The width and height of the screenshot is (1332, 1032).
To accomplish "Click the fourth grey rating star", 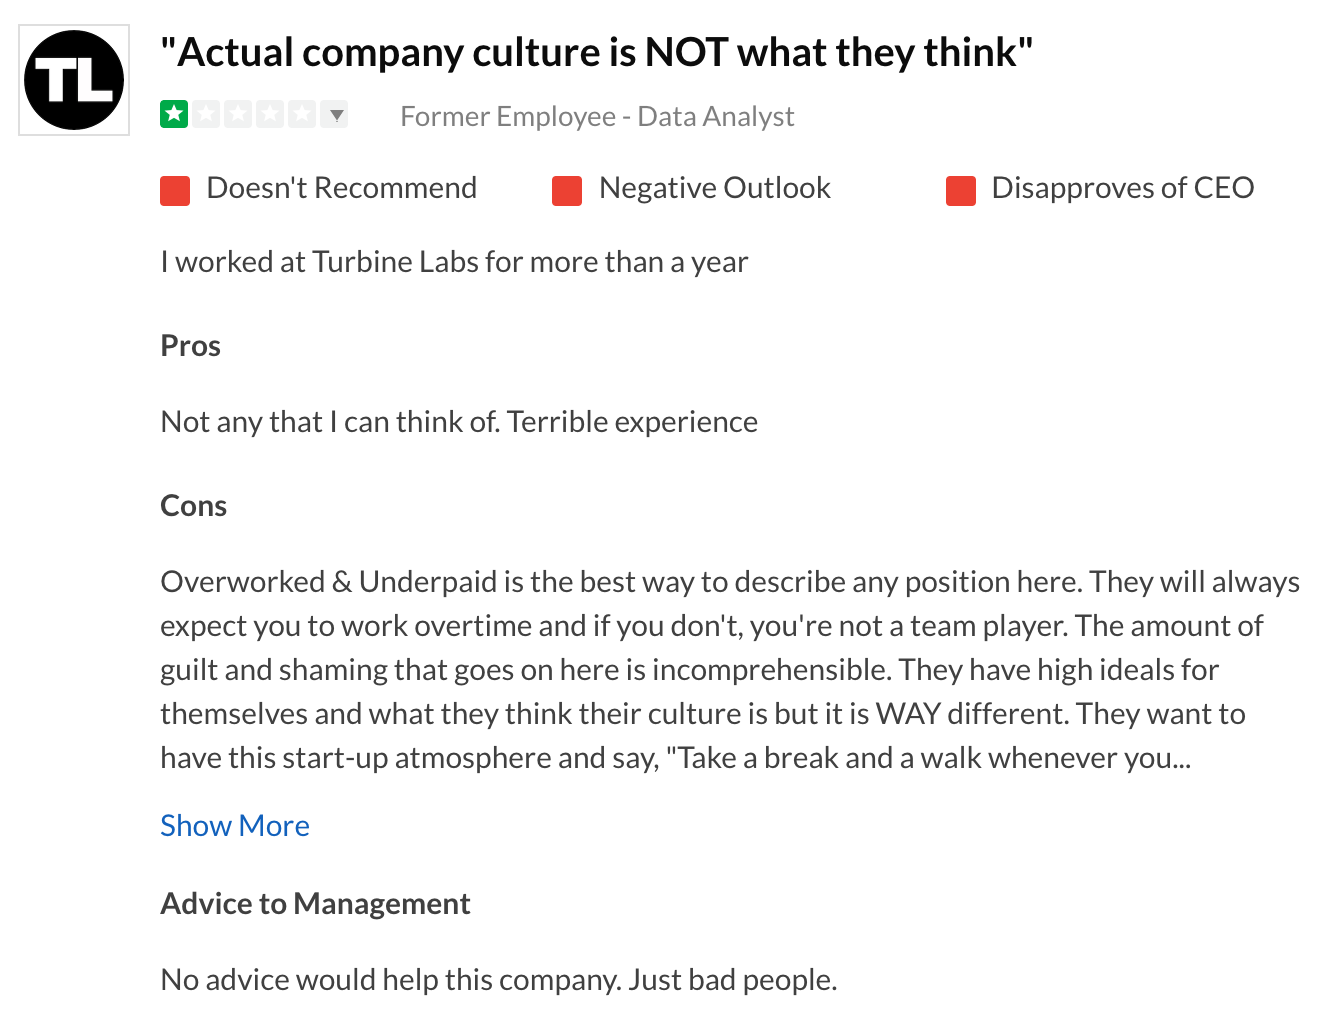I will [270, 114].
